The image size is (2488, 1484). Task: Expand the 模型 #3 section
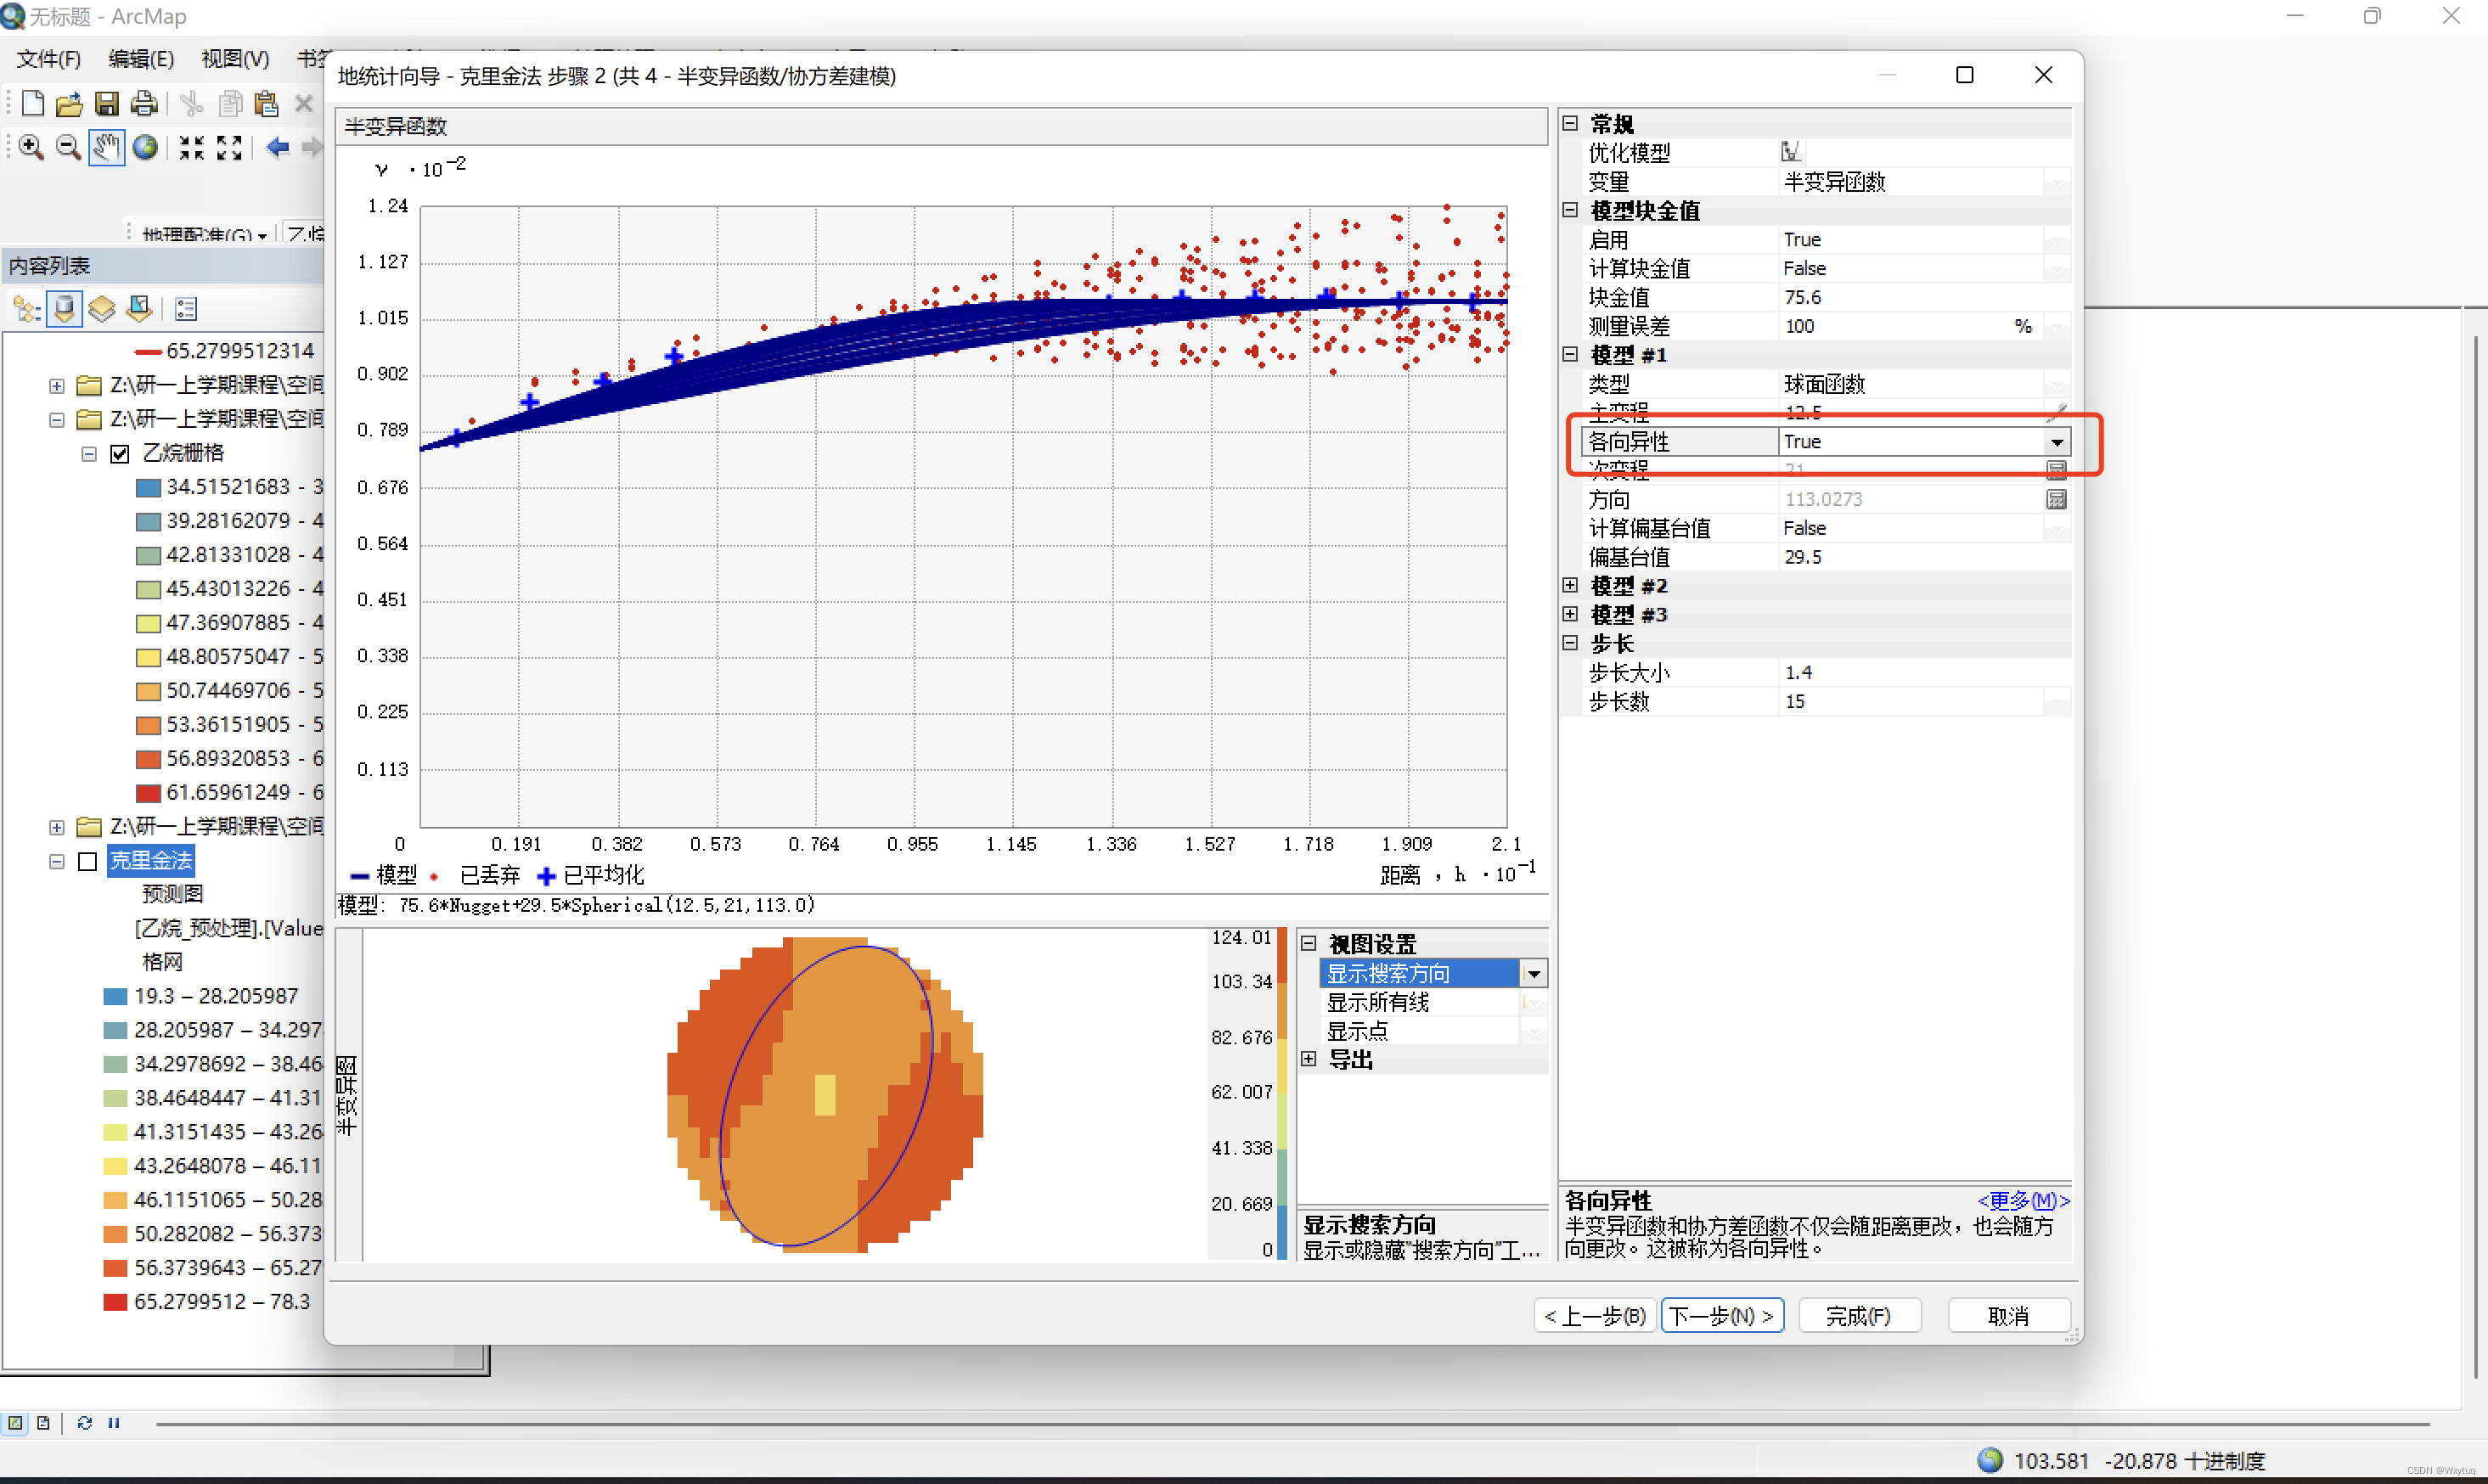1570,614
